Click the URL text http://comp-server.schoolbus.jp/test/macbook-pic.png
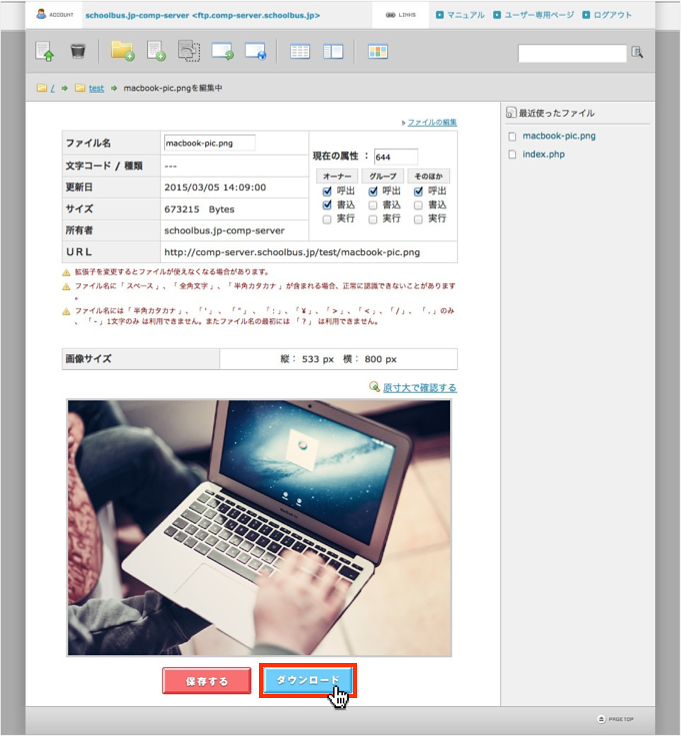This screenshot has width=681, height=736. (x=292, y=252)
